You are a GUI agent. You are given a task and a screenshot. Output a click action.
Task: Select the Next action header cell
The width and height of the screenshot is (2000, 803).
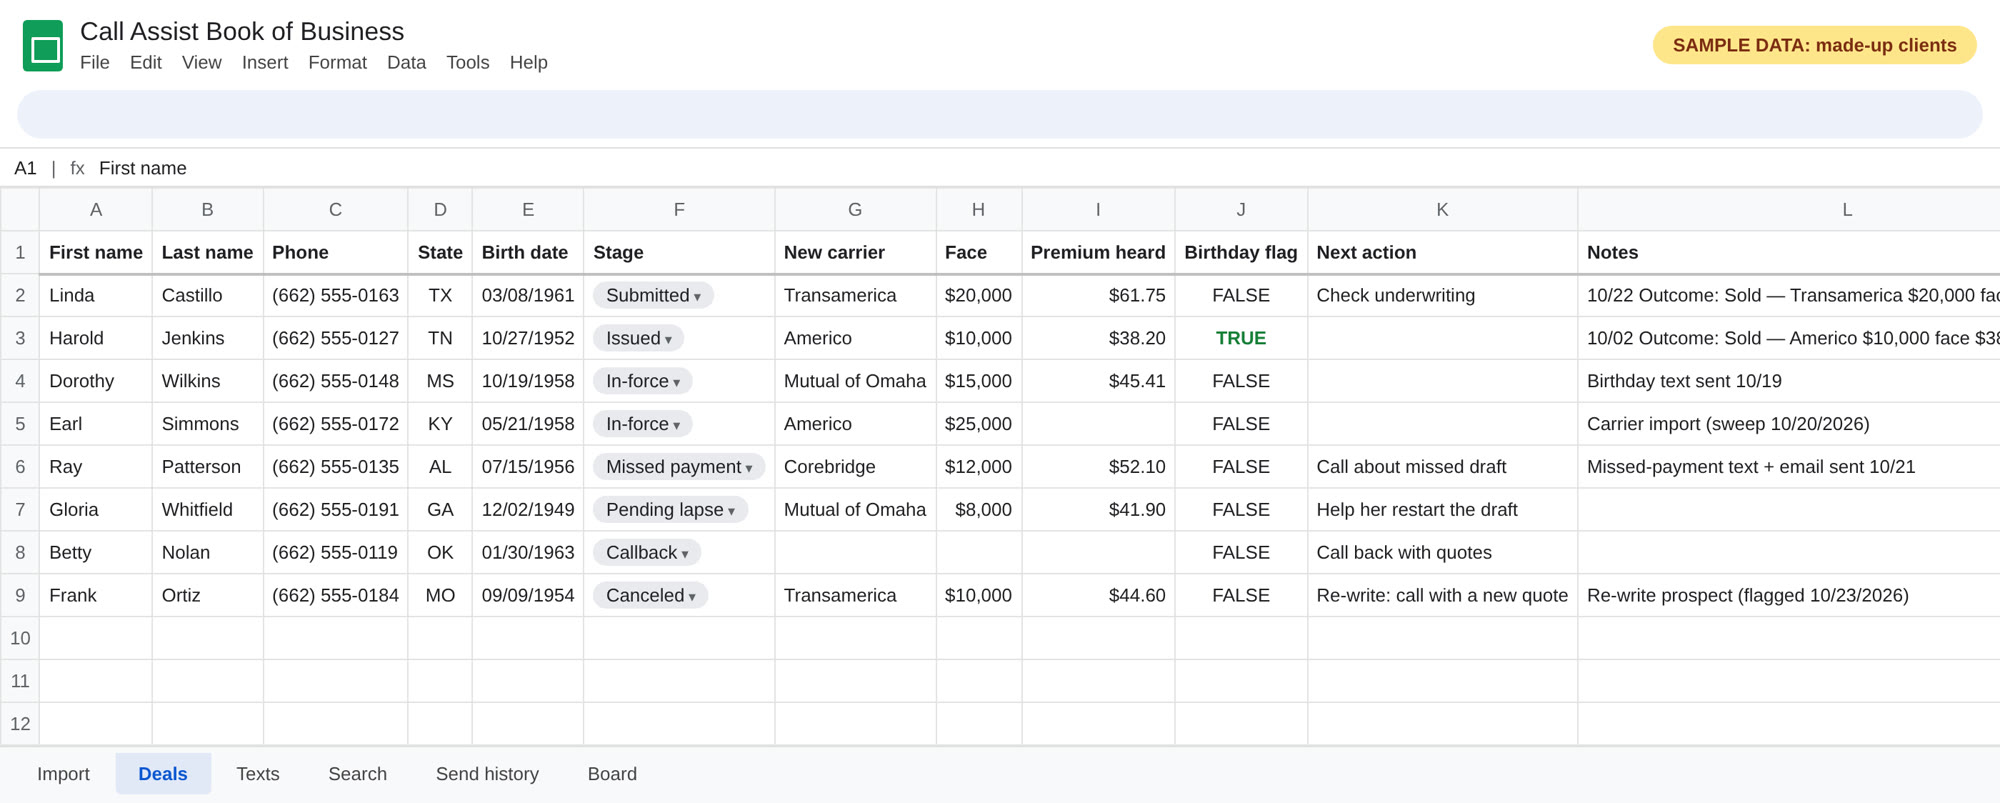click(x=1442, y=252)
